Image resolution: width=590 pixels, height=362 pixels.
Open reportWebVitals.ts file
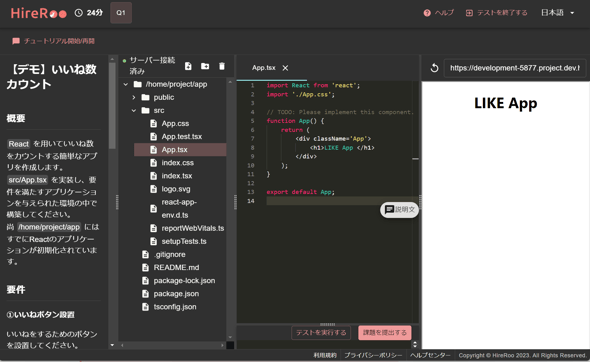pyautogui.click(x=193, y=228)
